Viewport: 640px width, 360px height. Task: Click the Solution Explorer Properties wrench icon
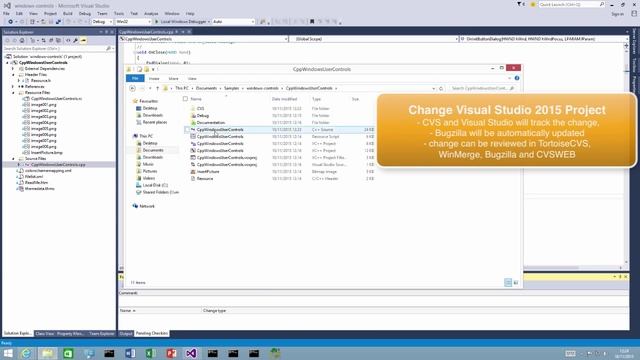pyautogui.click(x=76, y=40)
